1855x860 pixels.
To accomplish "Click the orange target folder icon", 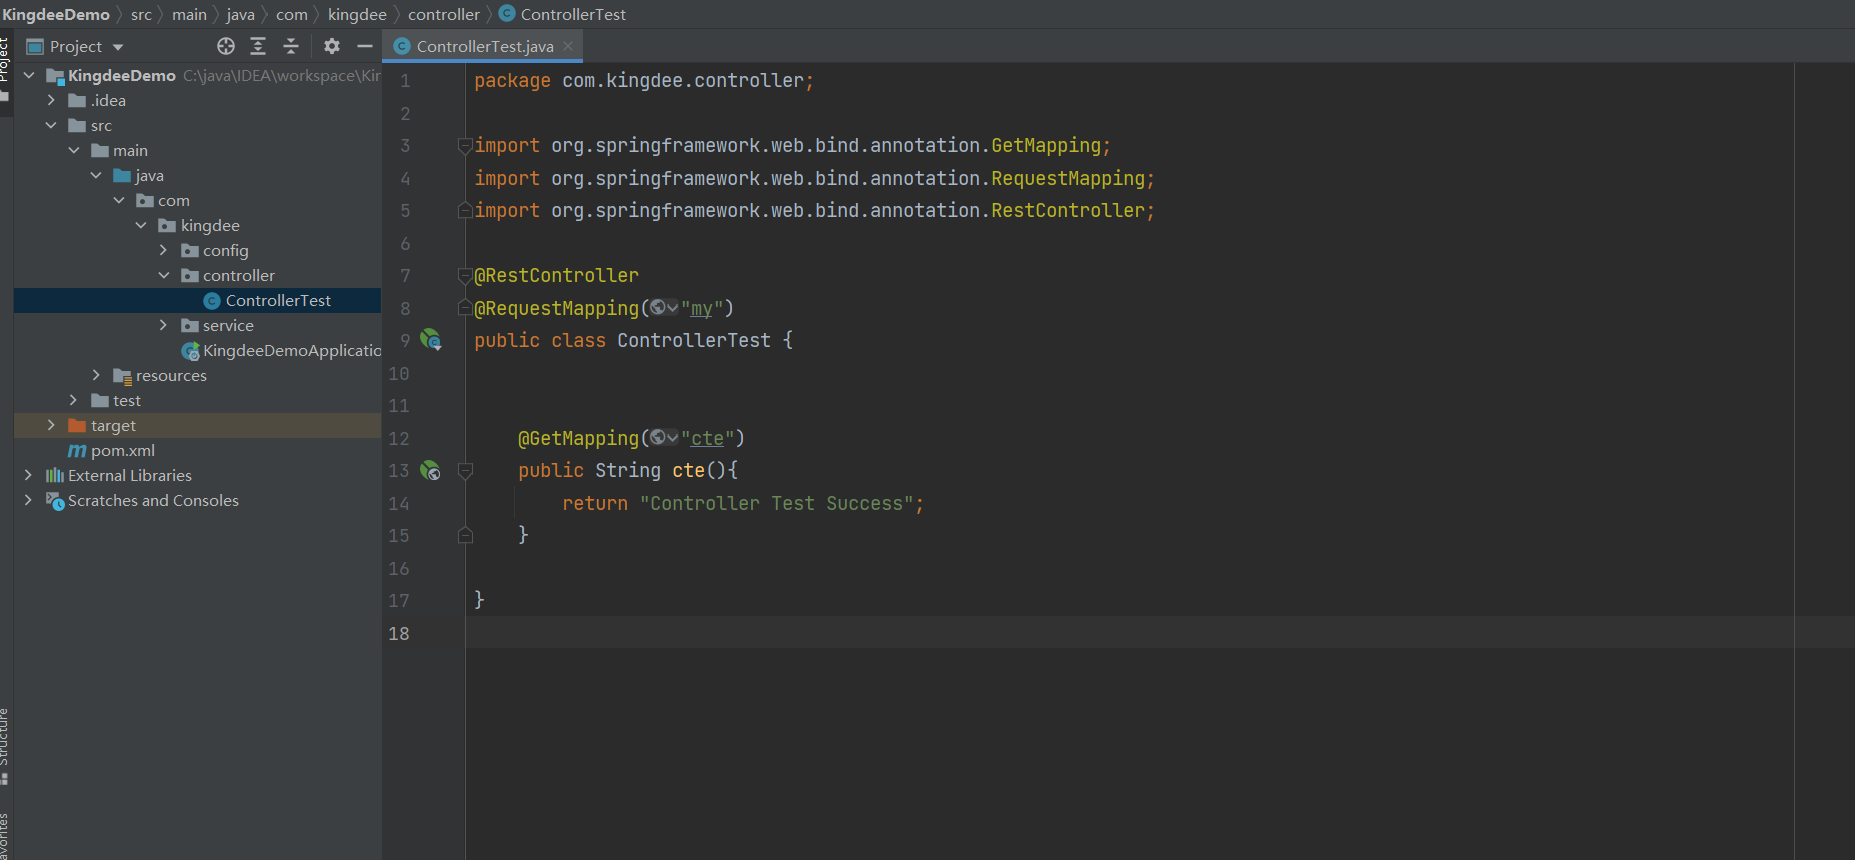I will click(77, 426).
